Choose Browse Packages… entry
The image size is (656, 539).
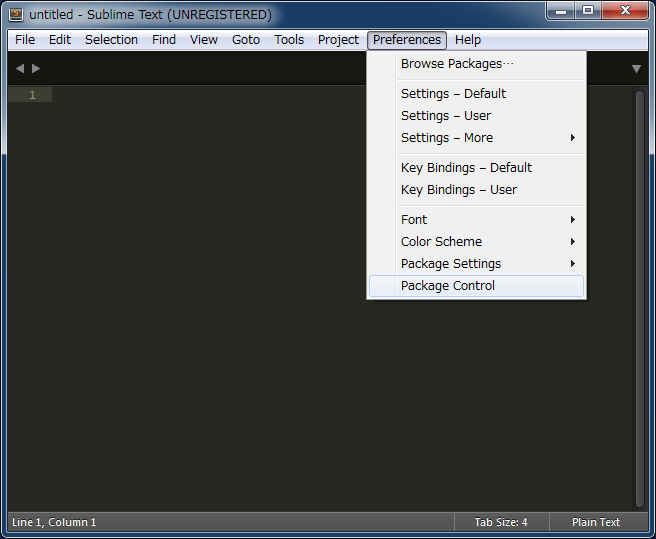(x=476, y=64)
